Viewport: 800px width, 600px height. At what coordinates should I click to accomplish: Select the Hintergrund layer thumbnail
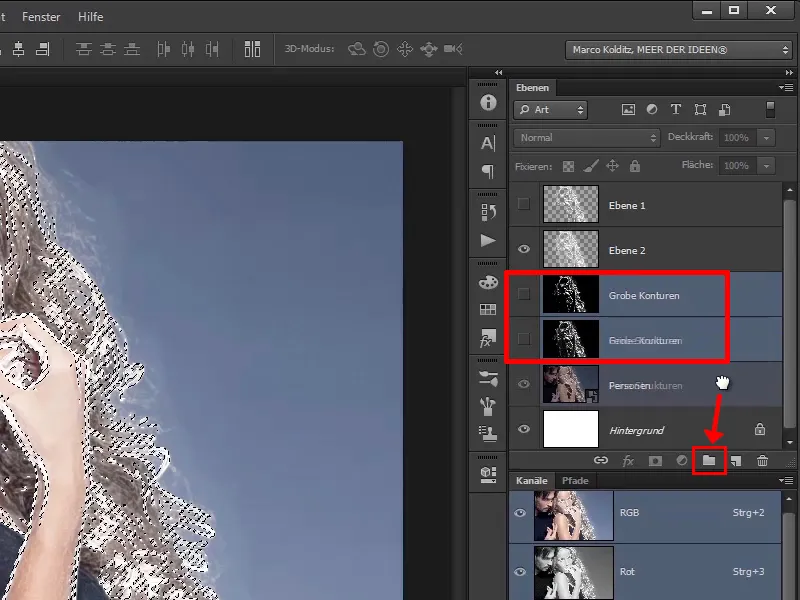[x=570, y=429]
